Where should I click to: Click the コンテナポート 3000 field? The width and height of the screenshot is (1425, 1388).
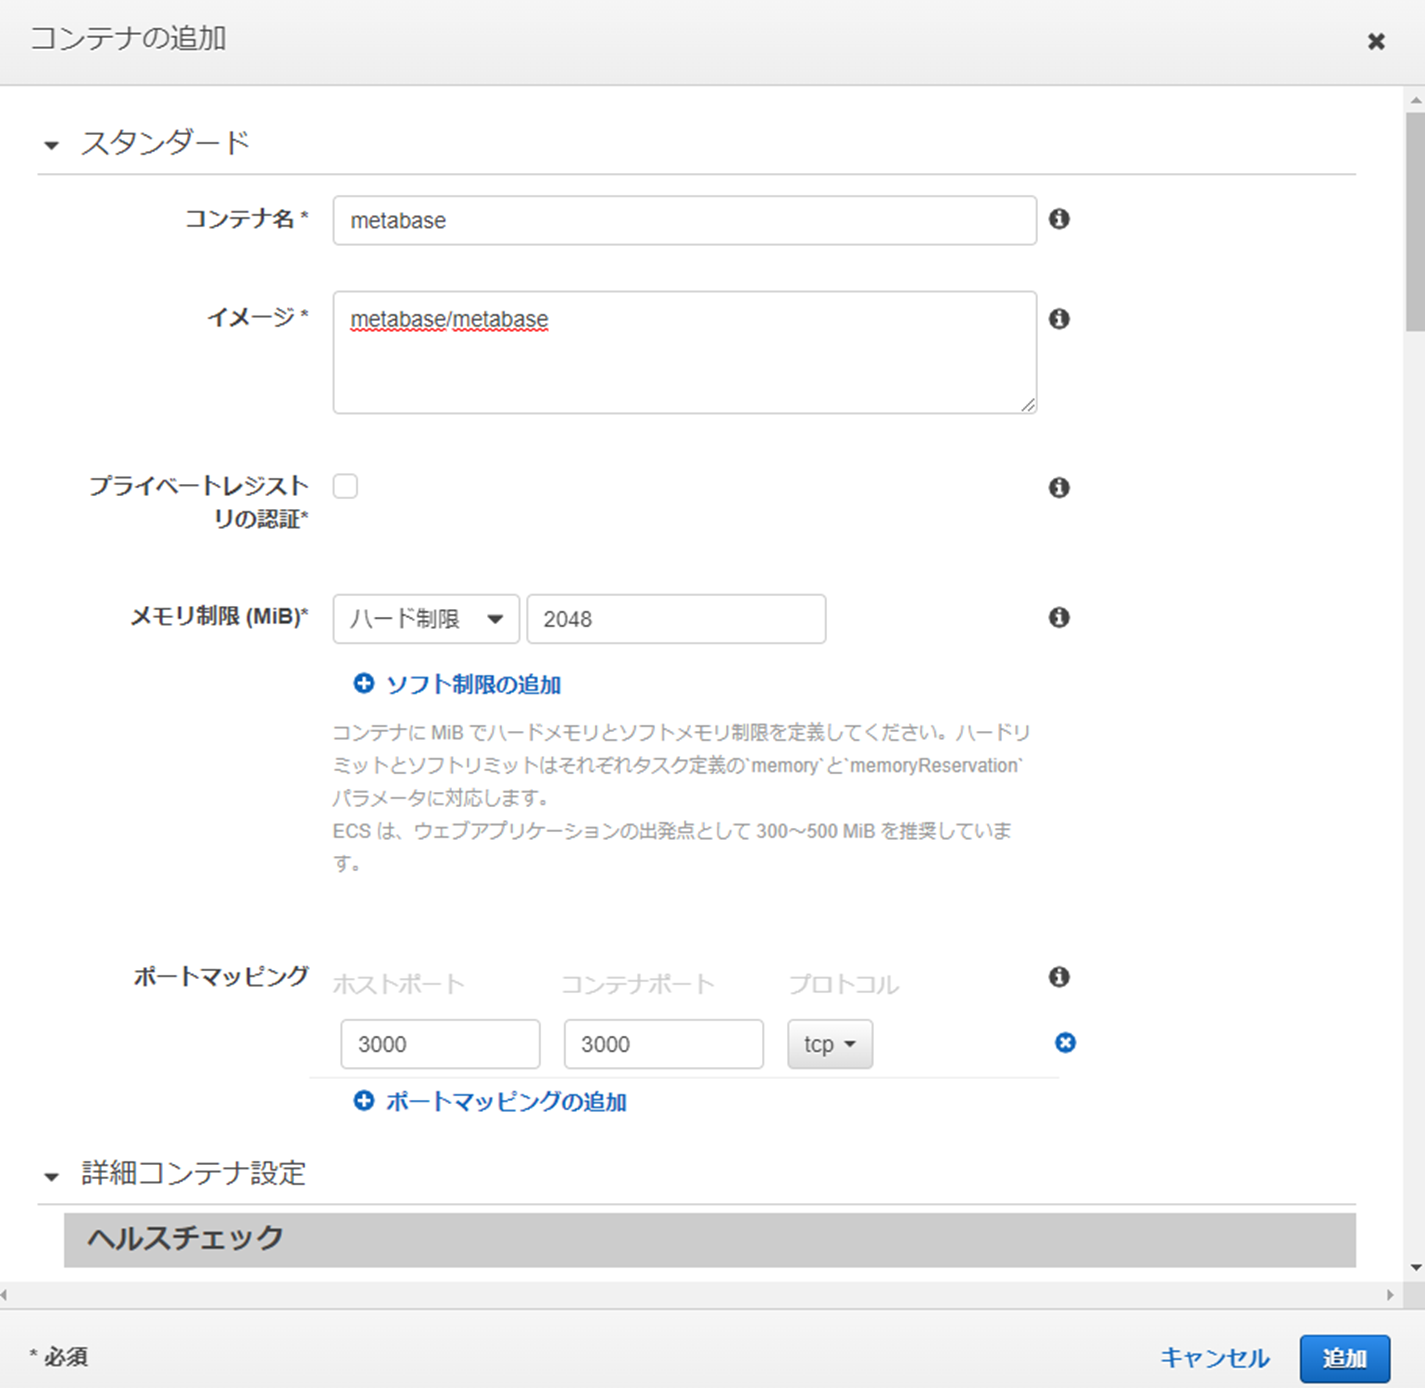[663, 1044]
